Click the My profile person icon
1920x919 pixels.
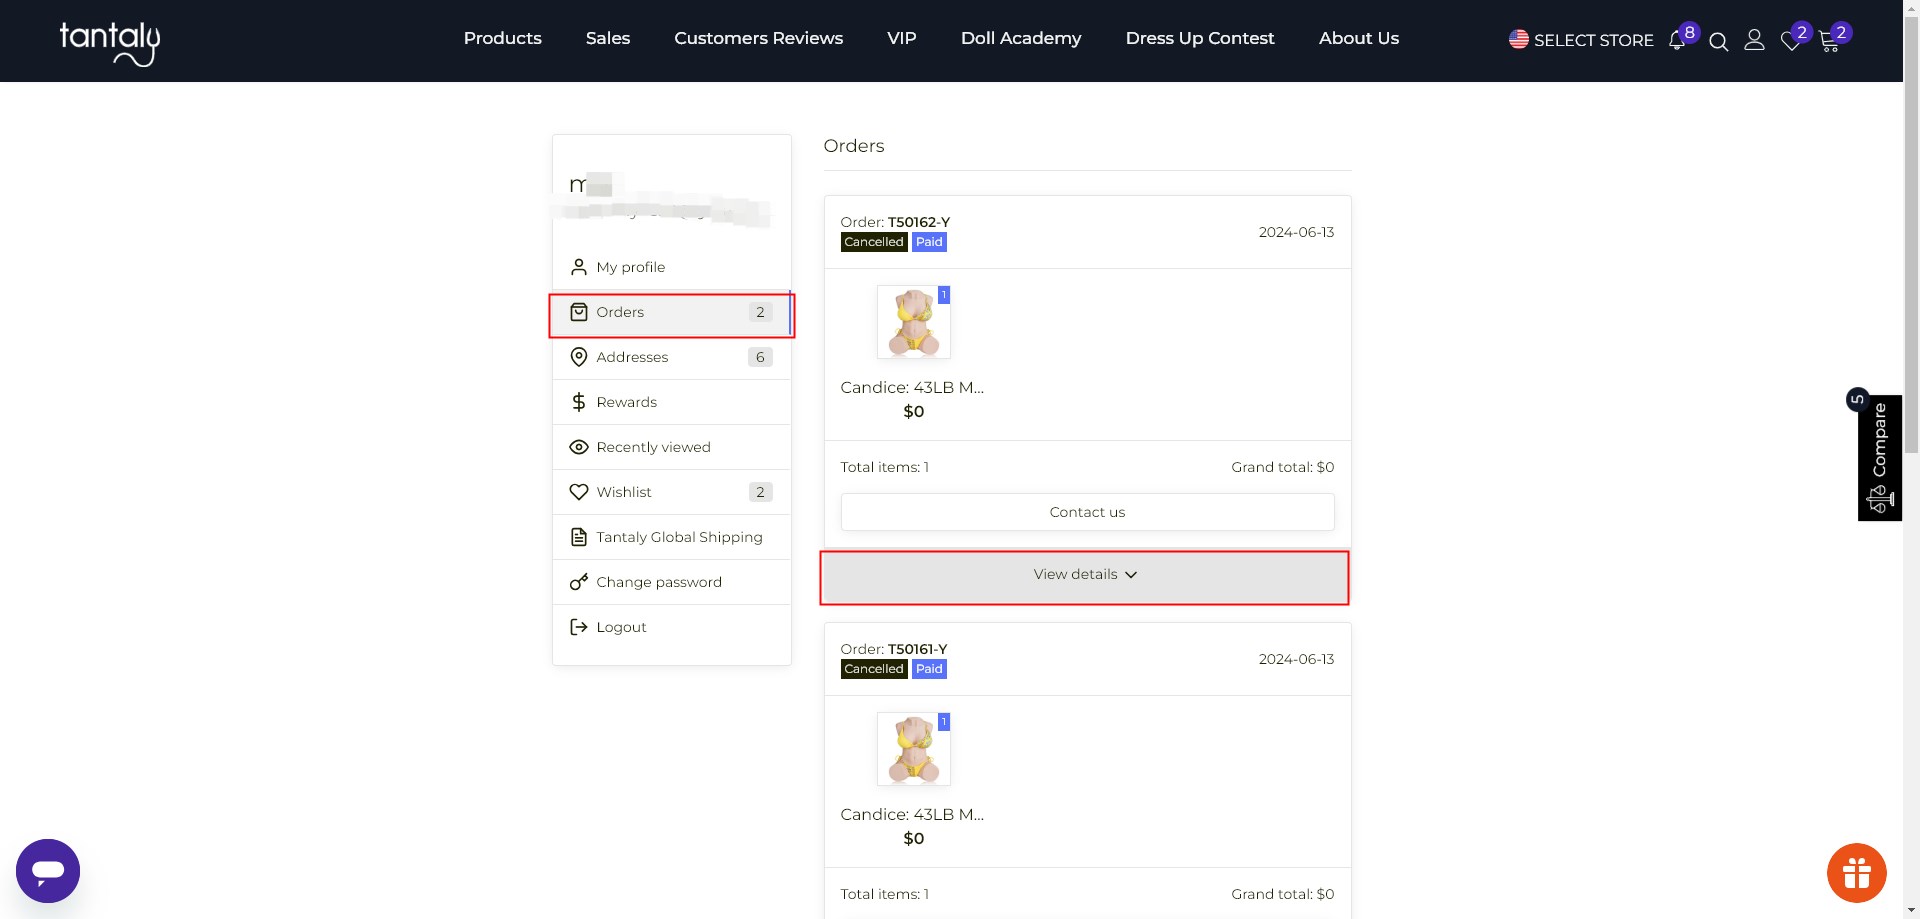(x=578, y=267)
